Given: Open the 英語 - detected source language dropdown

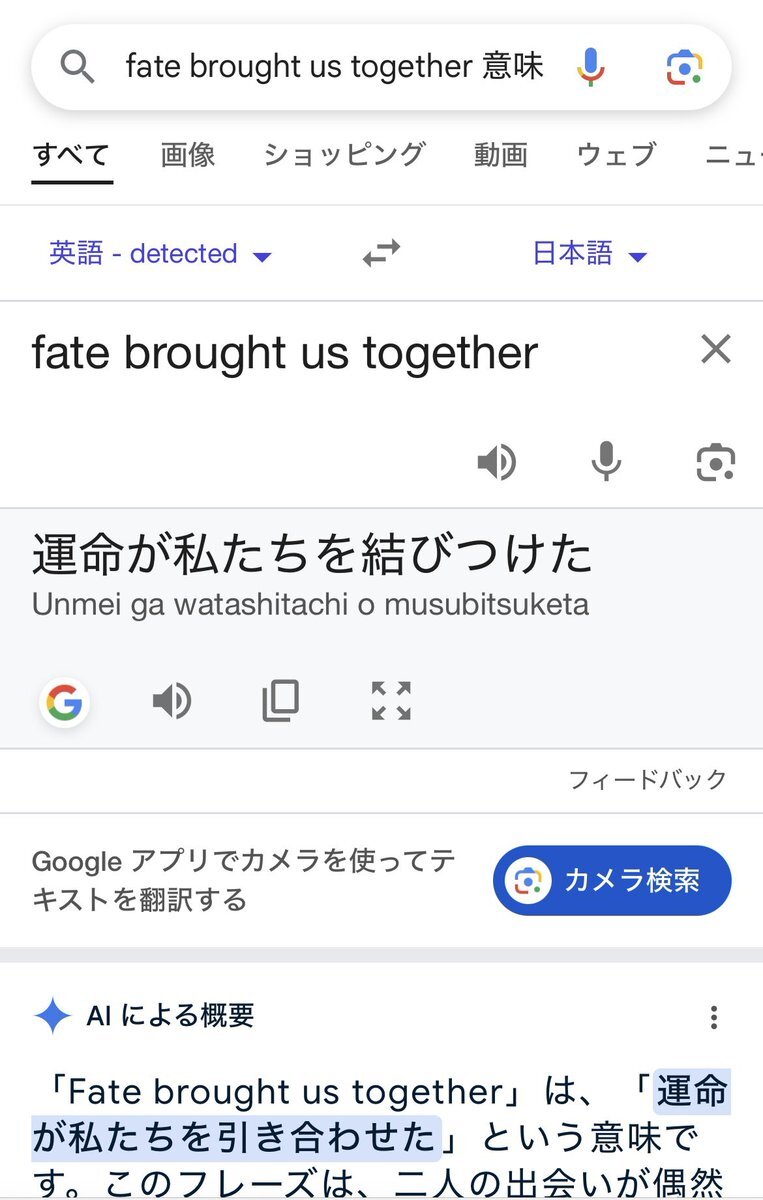Looking at the screenshot, I should point(161,254).
